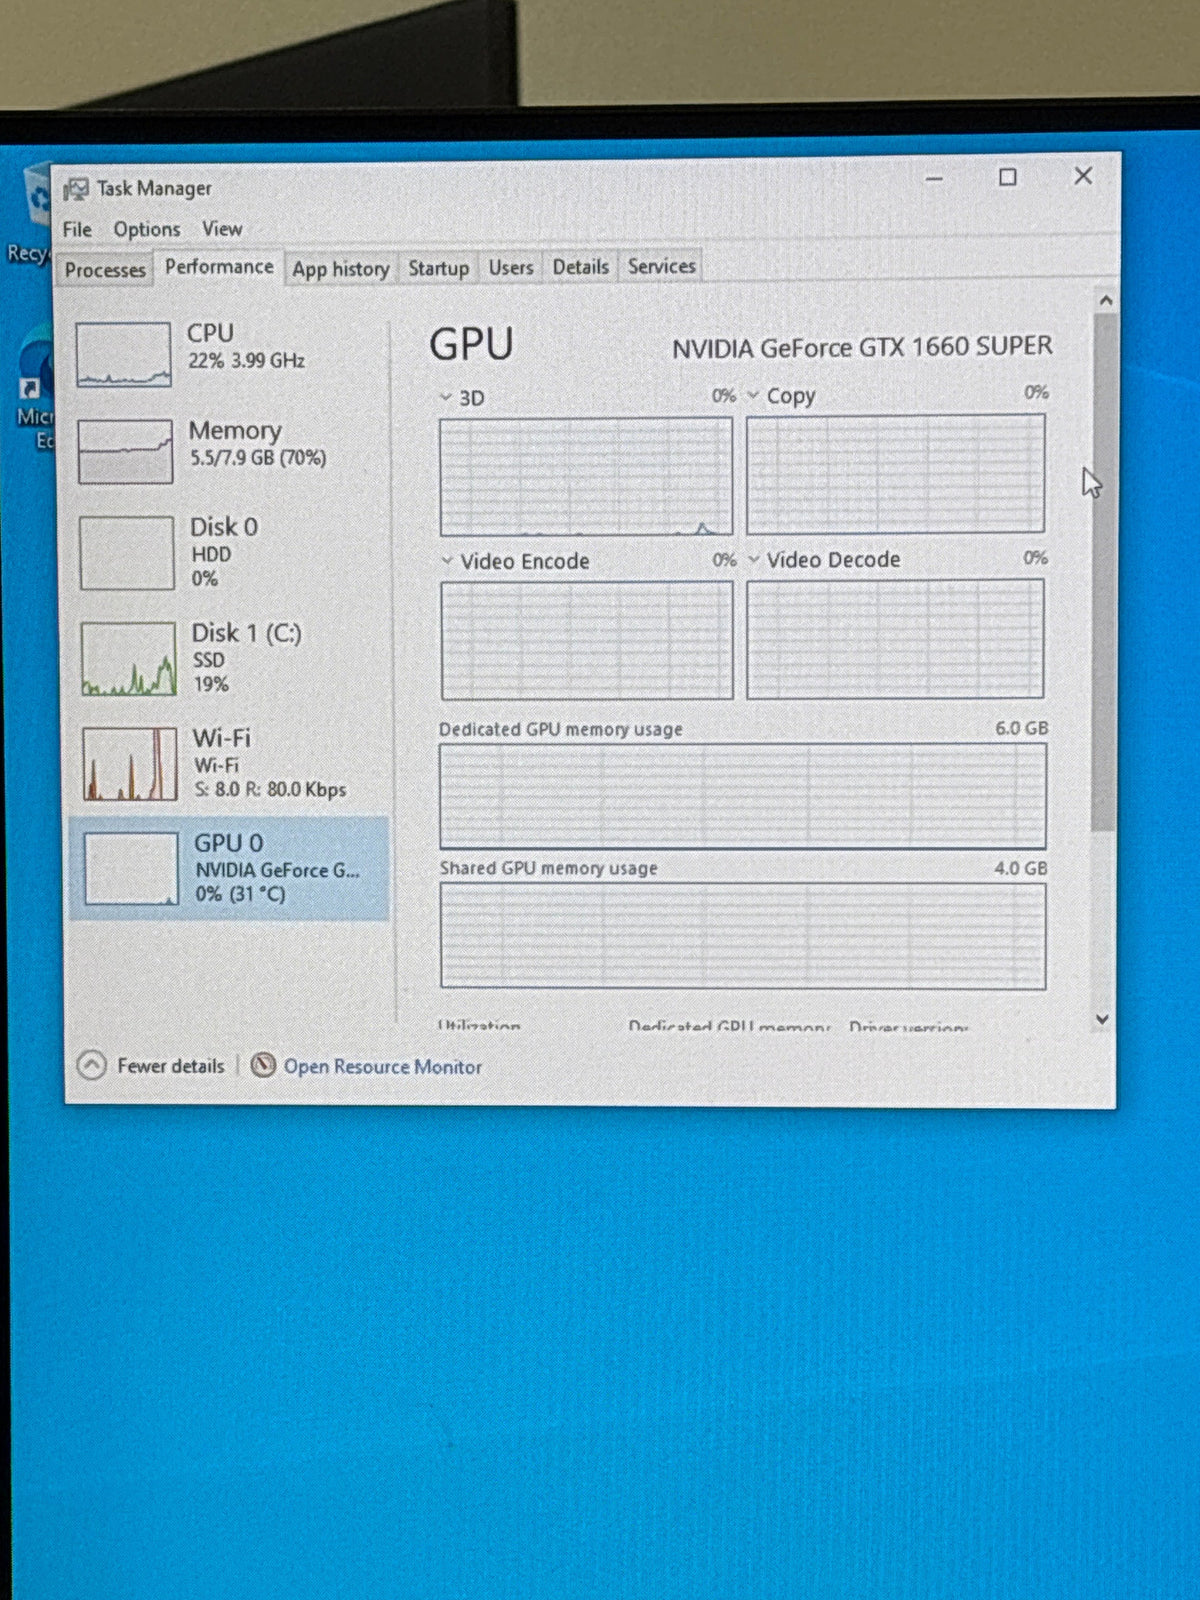
Task: Open the Copy graph engine dropdown
Action: click(x=754, y=396)
